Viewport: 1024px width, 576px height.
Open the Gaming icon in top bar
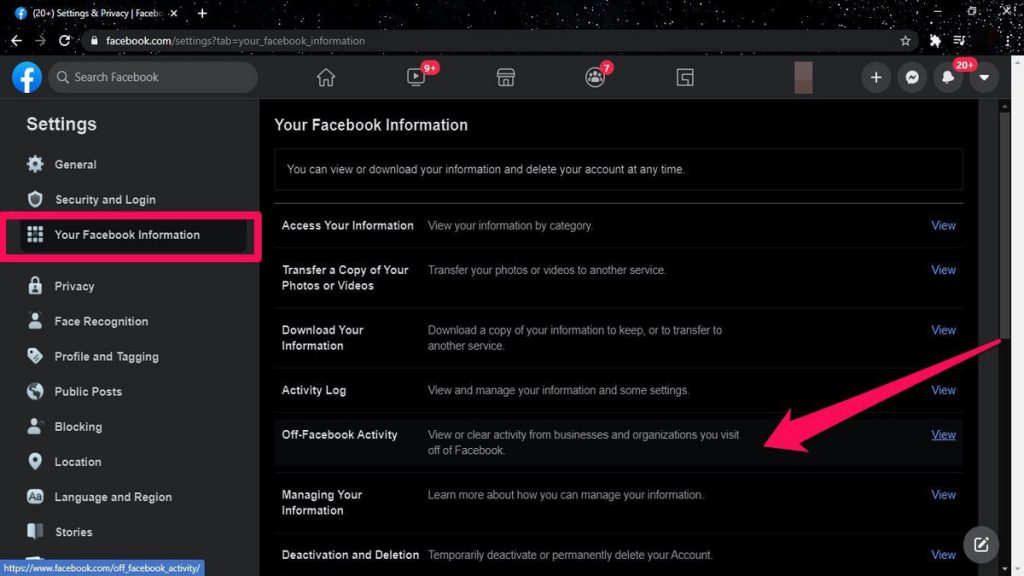(x=685, y=77)
